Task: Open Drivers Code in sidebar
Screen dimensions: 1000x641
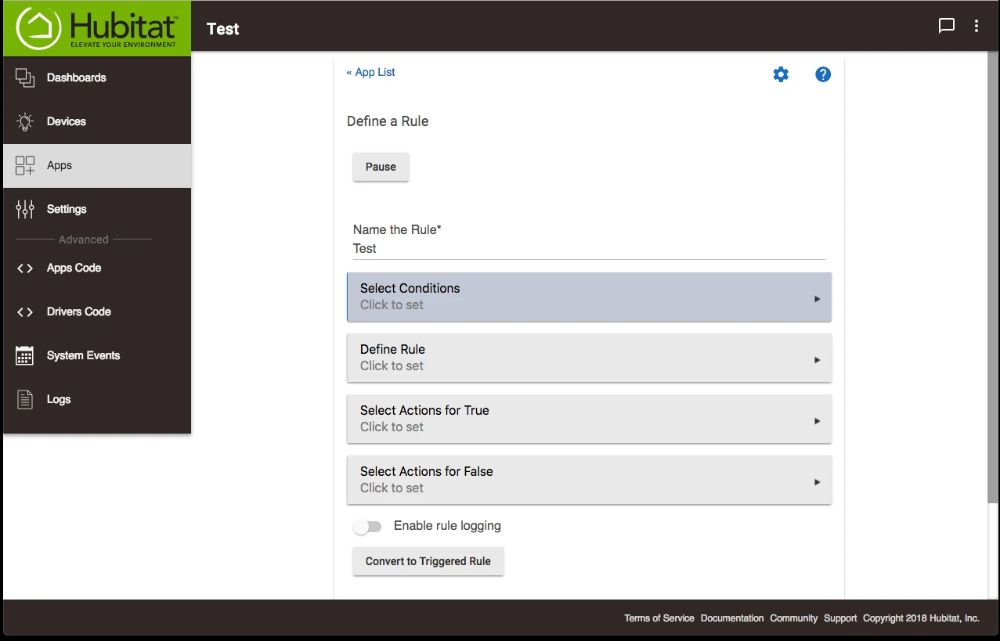Action: (78, 312)
